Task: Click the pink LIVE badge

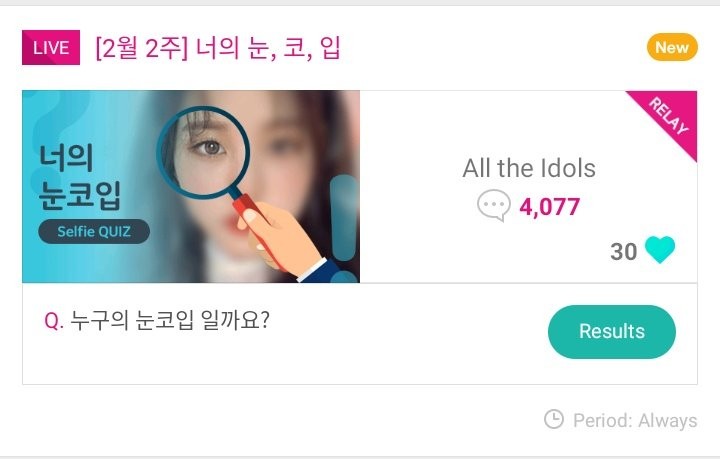Action: [x=50, y=48]
